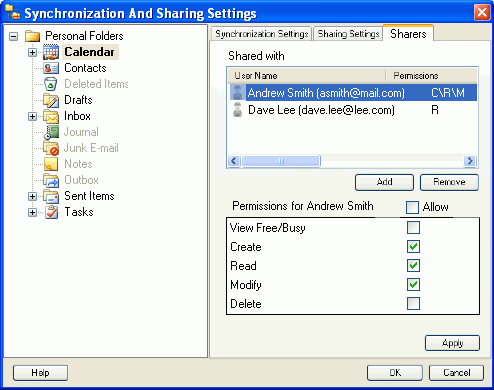Select the Deleted Items folder label

96,84
